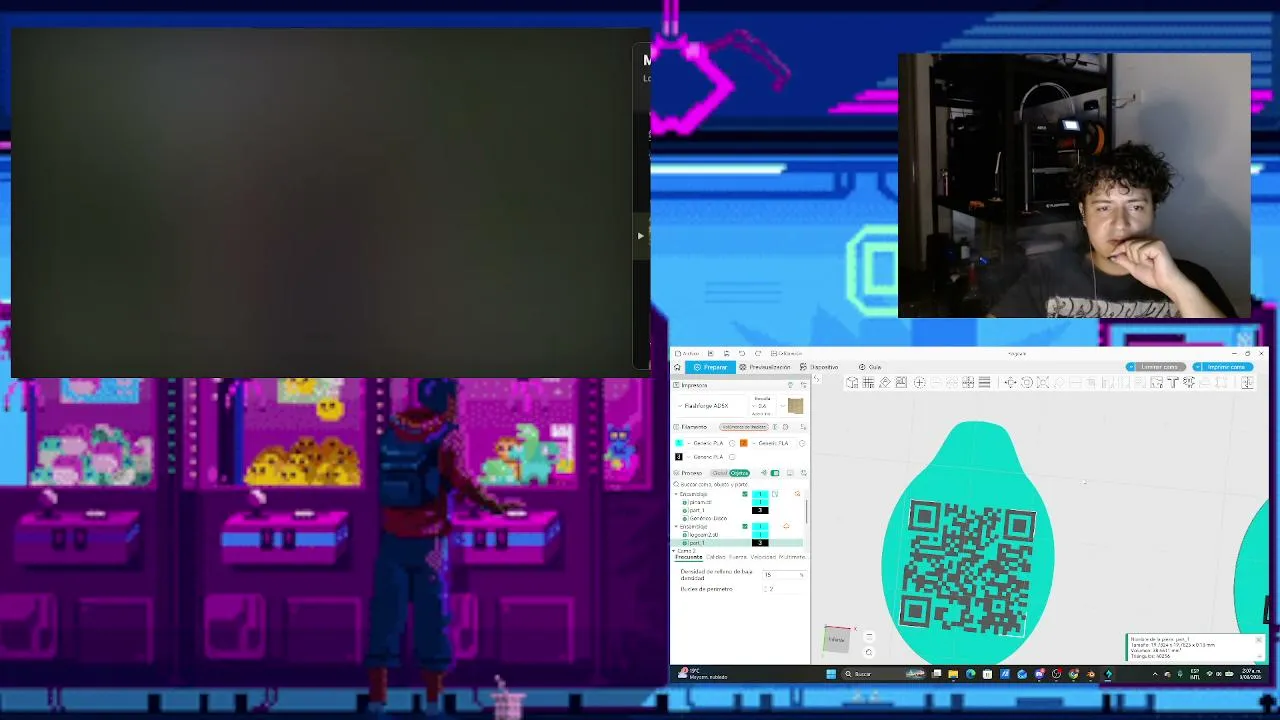1280x720 pixels.
Task: Click the Laminar cama button
Action: (x=1162, y=367)
